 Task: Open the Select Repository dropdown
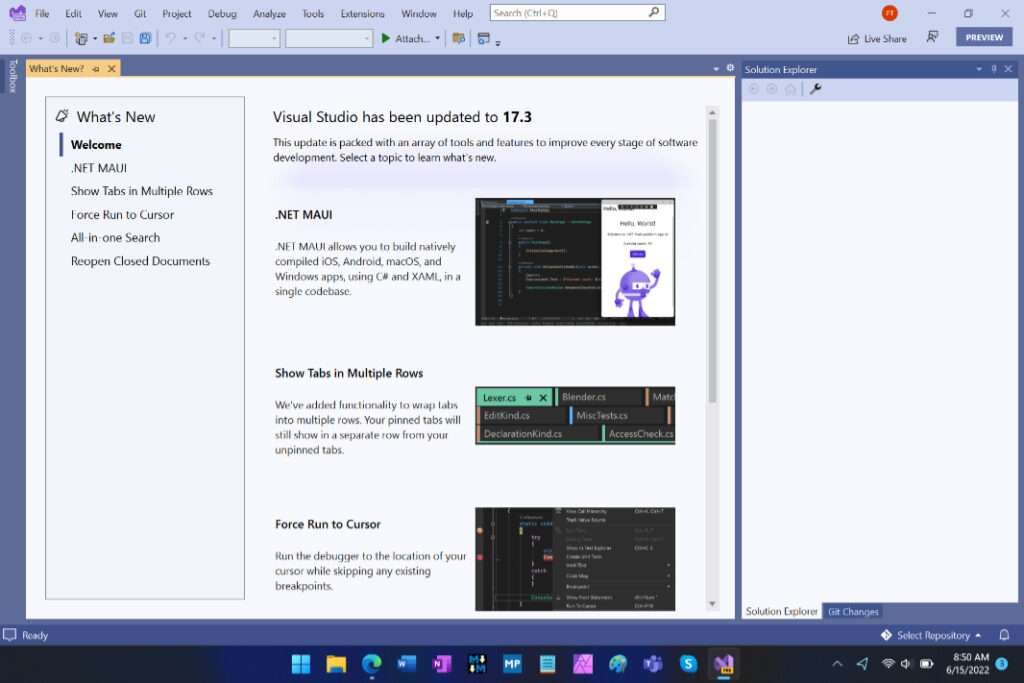pyautogui.click(x=931, y=634)
